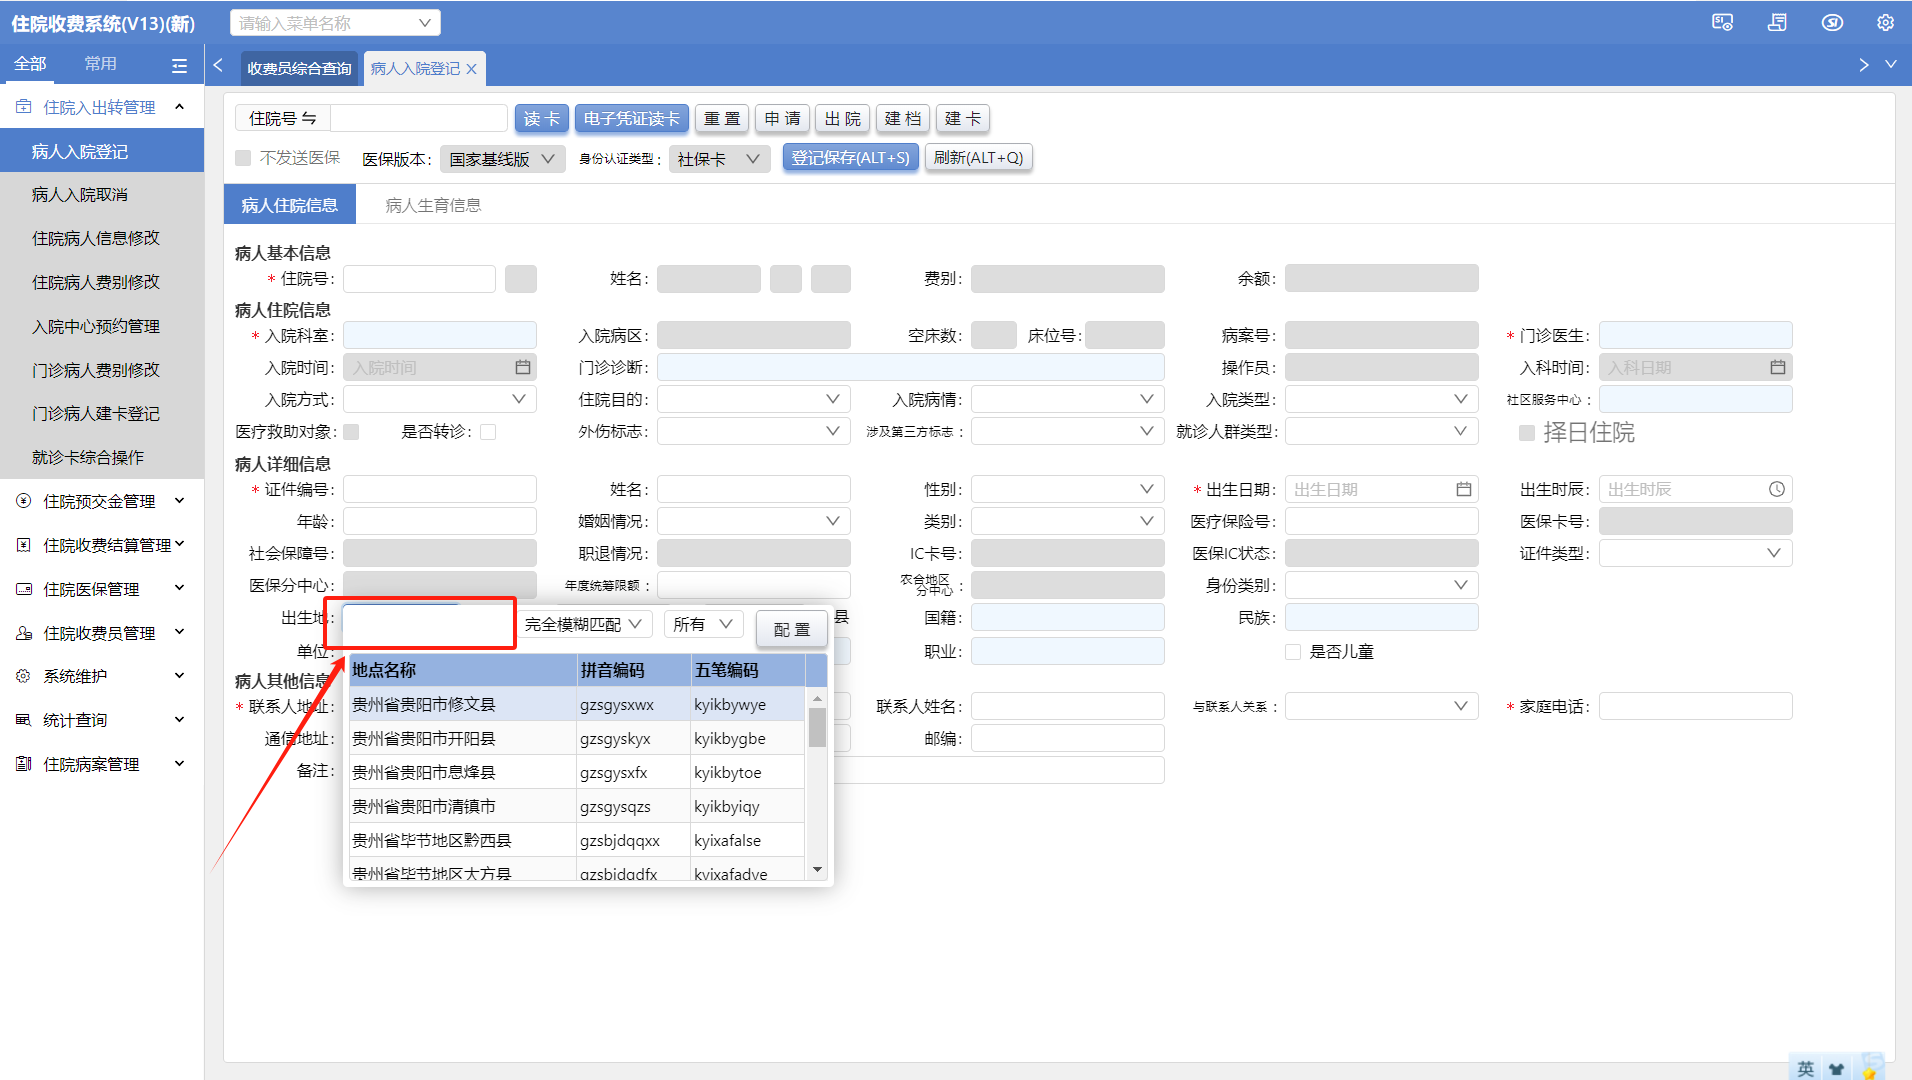
Task: Click the 住院号 swap icon
Action: pos(309,118)
